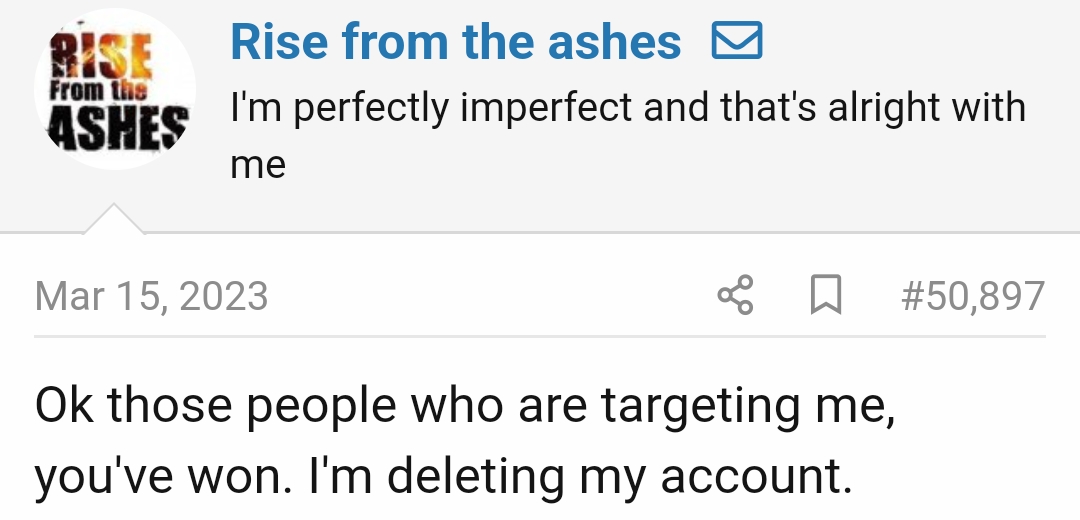Click the trailing 'me' of the user tagline
This screenshot has height=520, width=1080.
258,164
